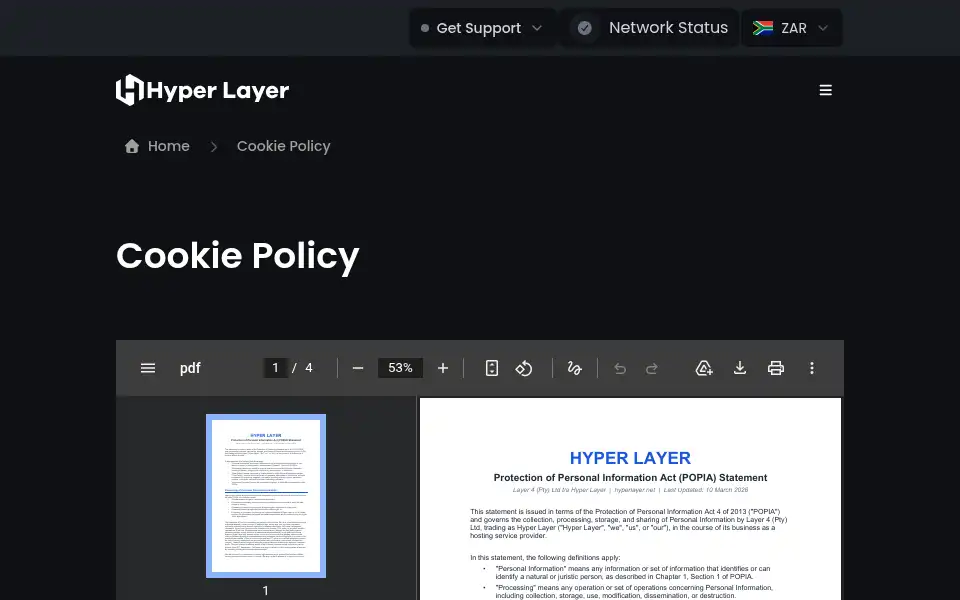
Task: Open the ZAR currency selector
Action: click(x=791, y=28)
